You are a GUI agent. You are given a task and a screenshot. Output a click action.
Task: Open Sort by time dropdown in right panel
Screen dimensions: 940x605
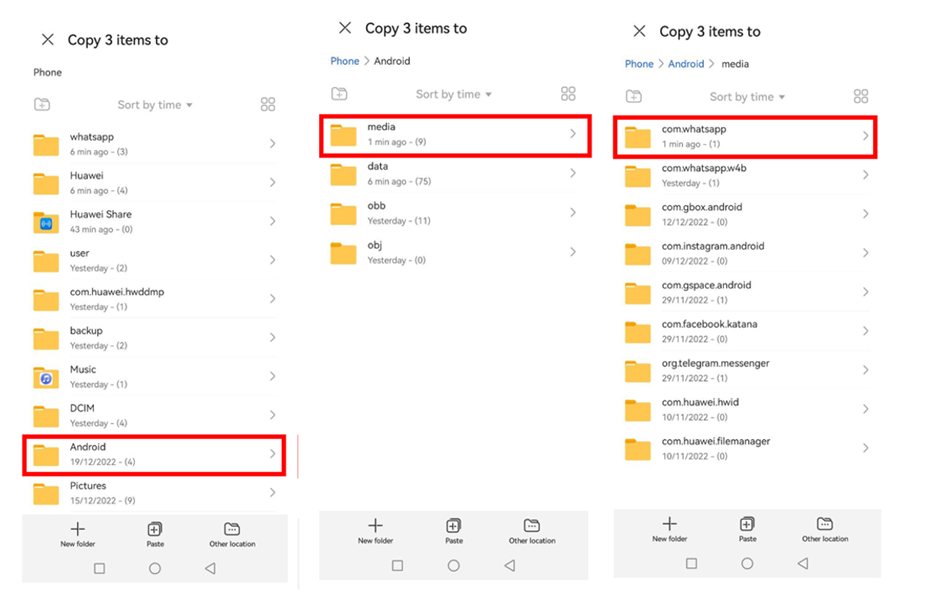tap(747, 97)
